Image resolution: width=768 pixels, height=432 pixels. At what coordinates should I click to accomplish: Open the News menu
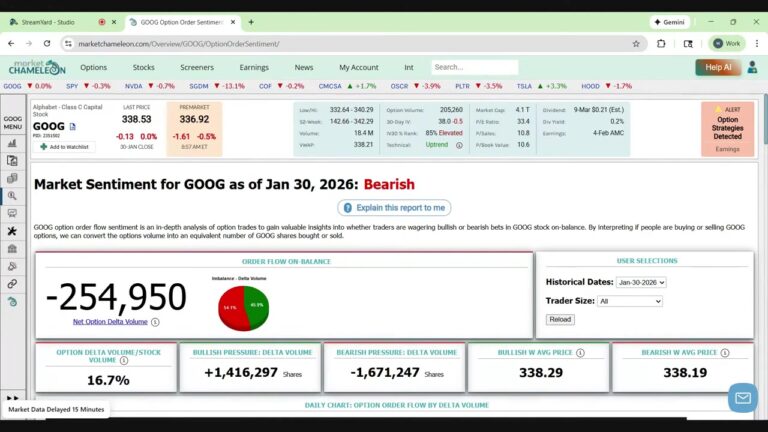(304, 68)
